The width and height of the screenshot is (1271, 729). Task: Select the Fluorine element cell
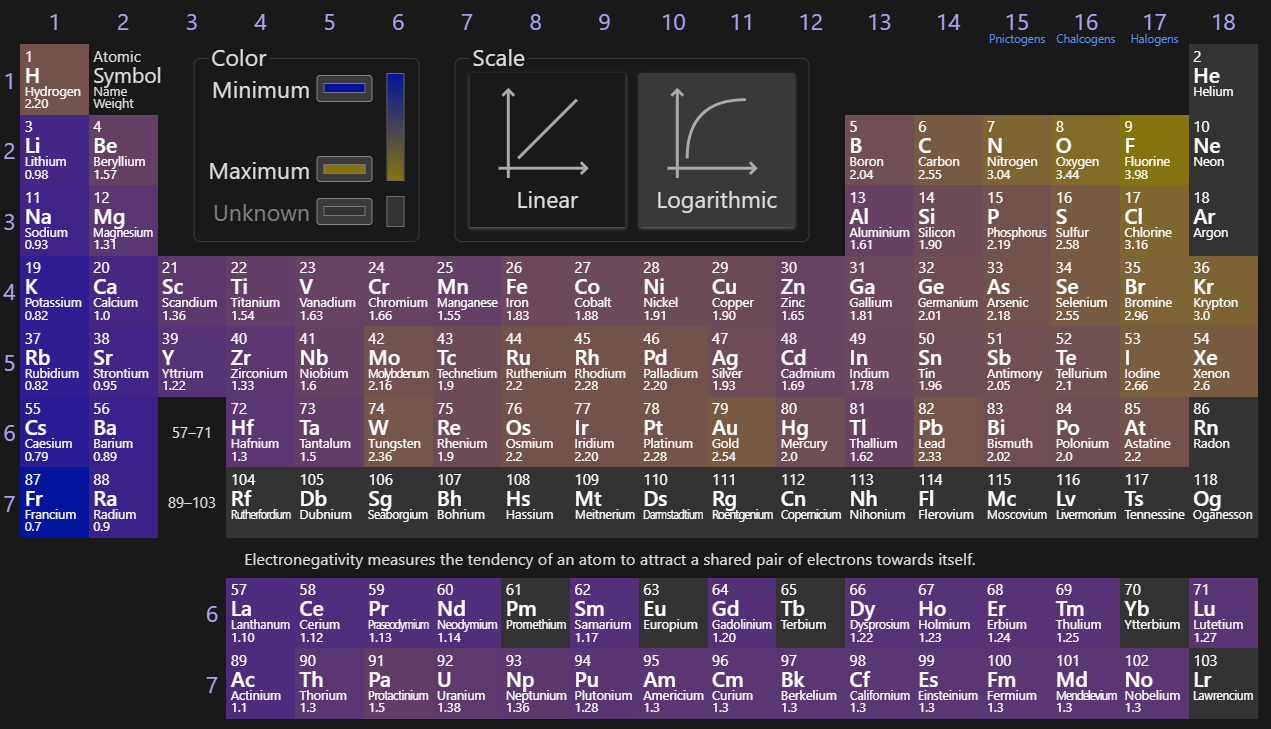(1154, 150)
